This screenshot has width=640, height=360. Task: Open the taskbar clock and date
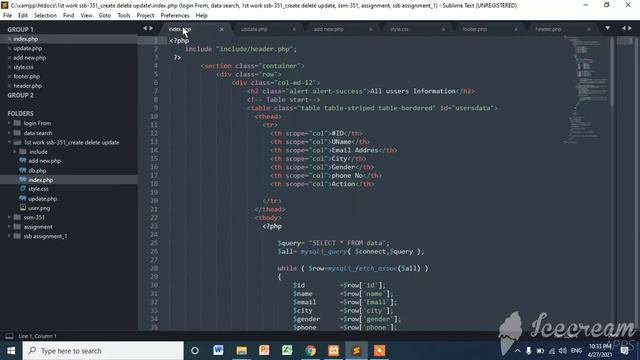point(600,351)
